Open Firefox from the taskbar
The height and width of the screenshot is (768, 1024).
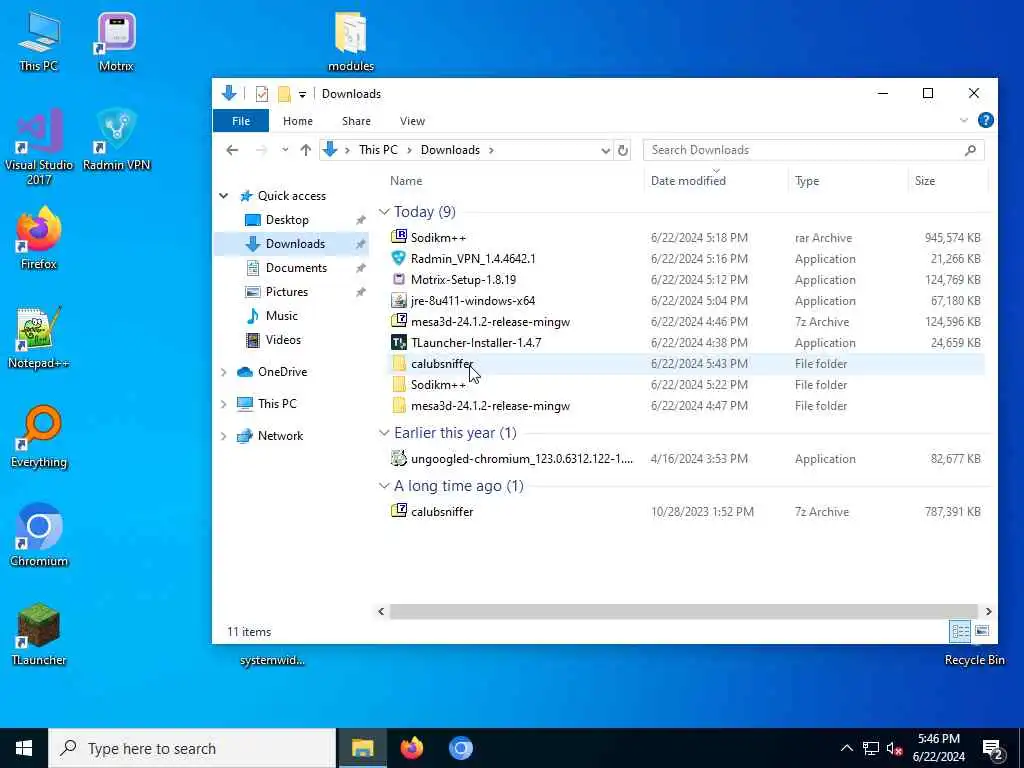tap(411, 748)
